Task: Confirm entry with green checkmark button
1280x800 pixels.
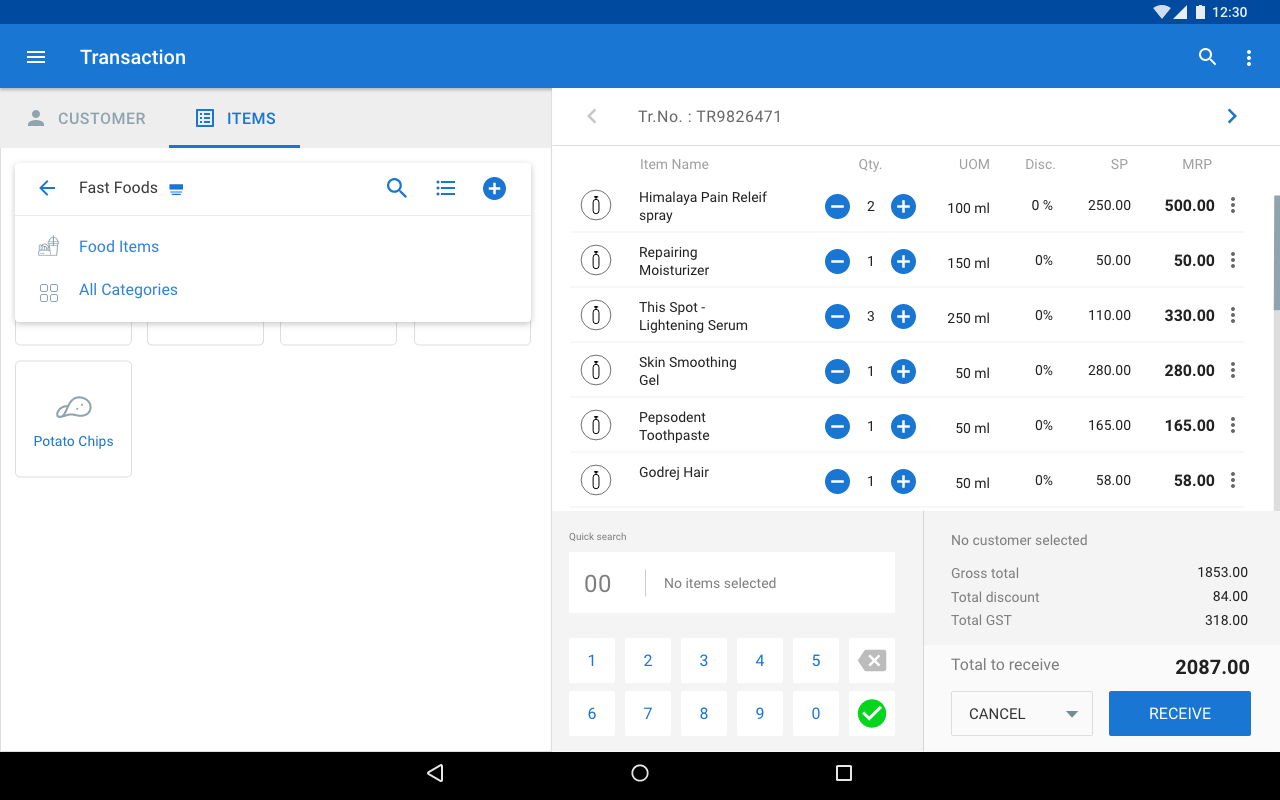Action: pos(872,713)
